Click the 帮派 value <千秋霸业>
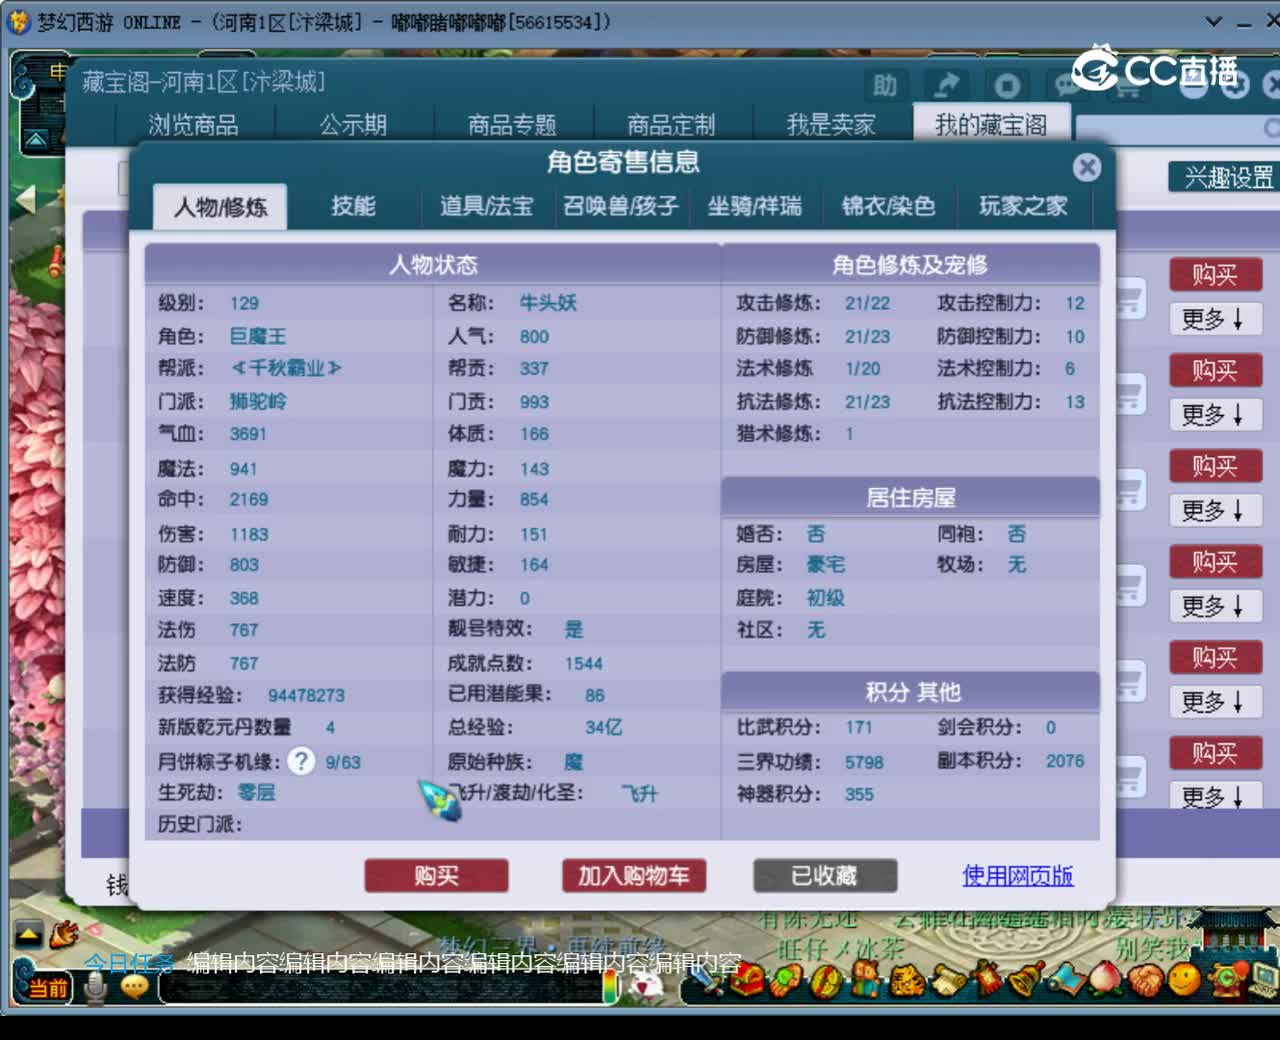This screenshot has width=1280, height=1040. (x=286, y=369)
